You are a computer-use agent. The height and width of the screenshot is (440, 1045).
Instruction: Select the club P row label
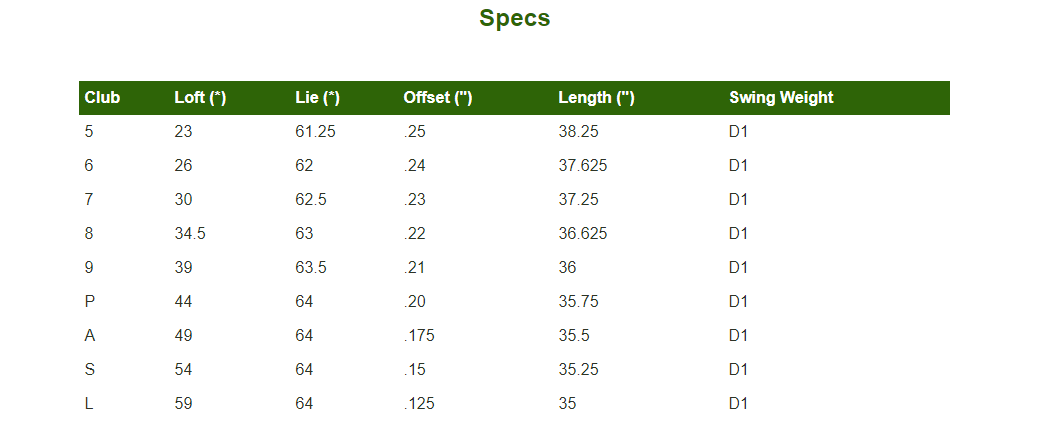click(90, 301)
